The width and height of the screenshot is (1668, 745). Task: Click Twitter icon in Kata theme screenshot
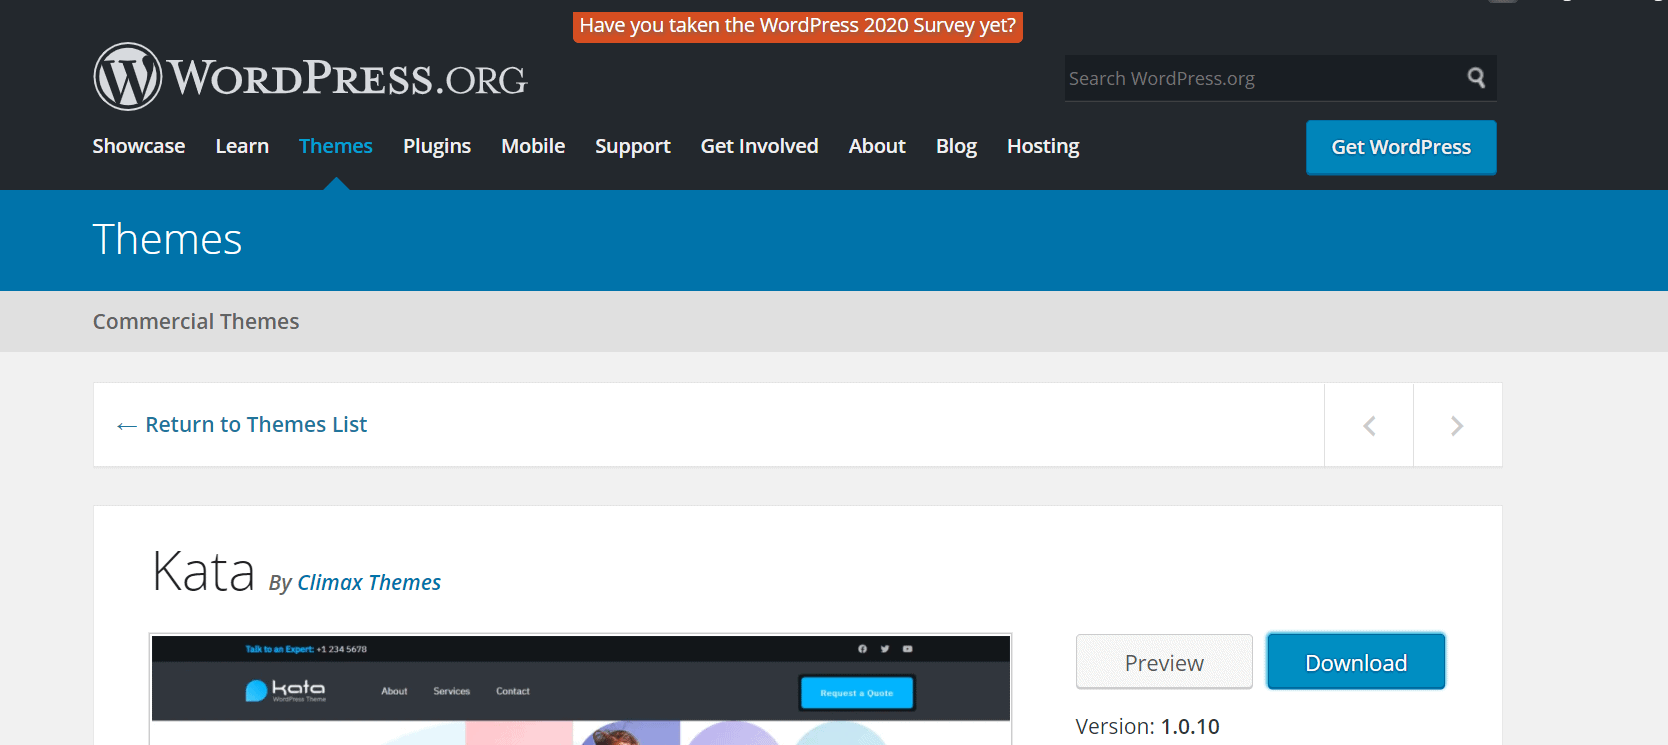(x=885, y=649)
